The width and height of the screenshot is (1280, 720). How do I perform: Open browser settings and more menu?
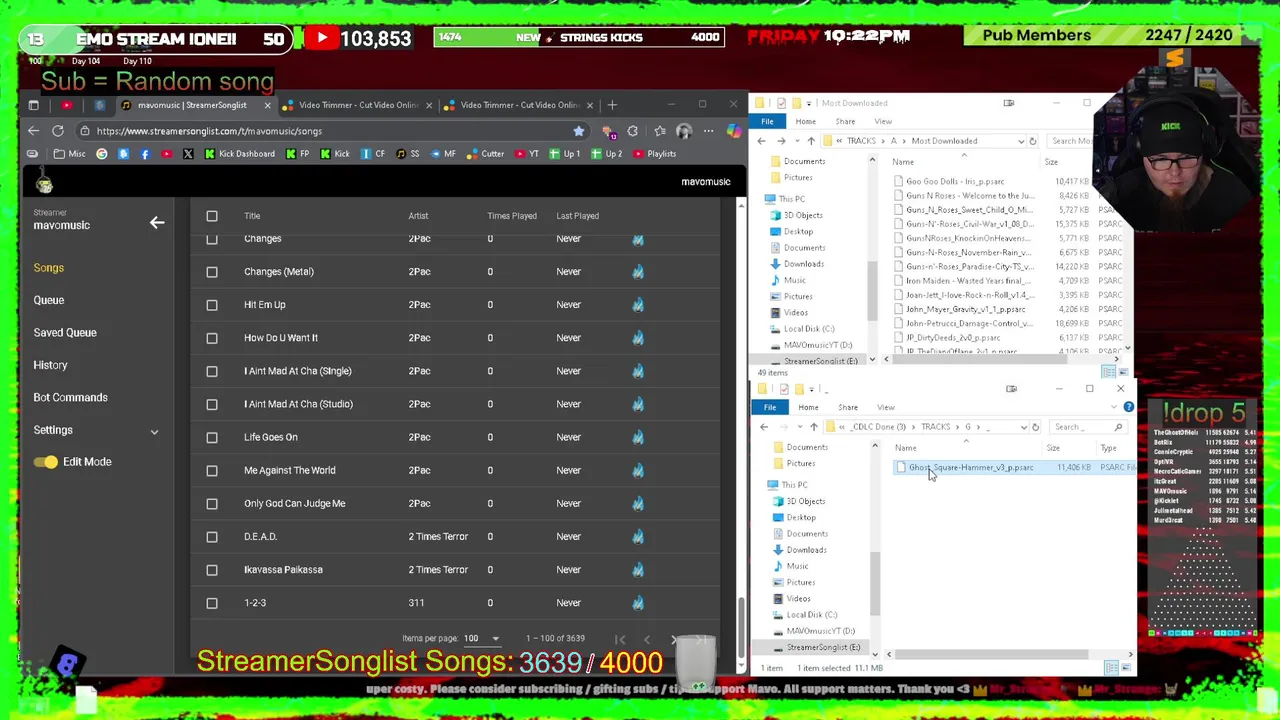pyautogui.click(x=708, y=131)
